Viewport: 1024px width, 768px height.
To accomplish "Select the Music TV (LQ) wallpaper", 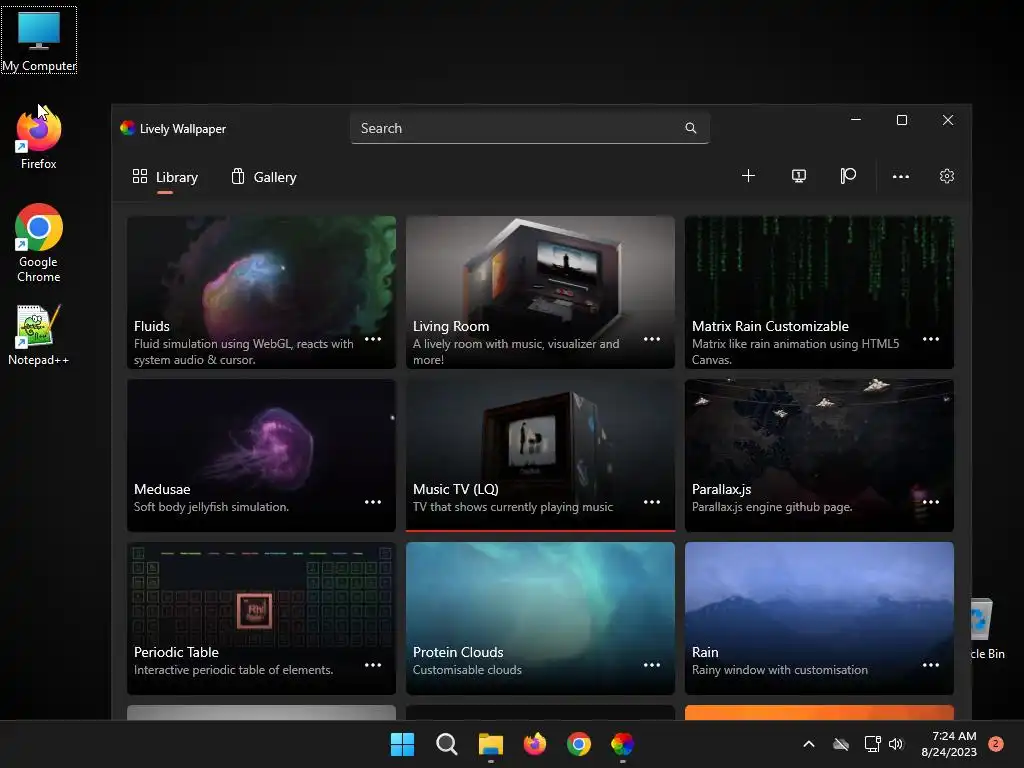I will pos(540,455).
